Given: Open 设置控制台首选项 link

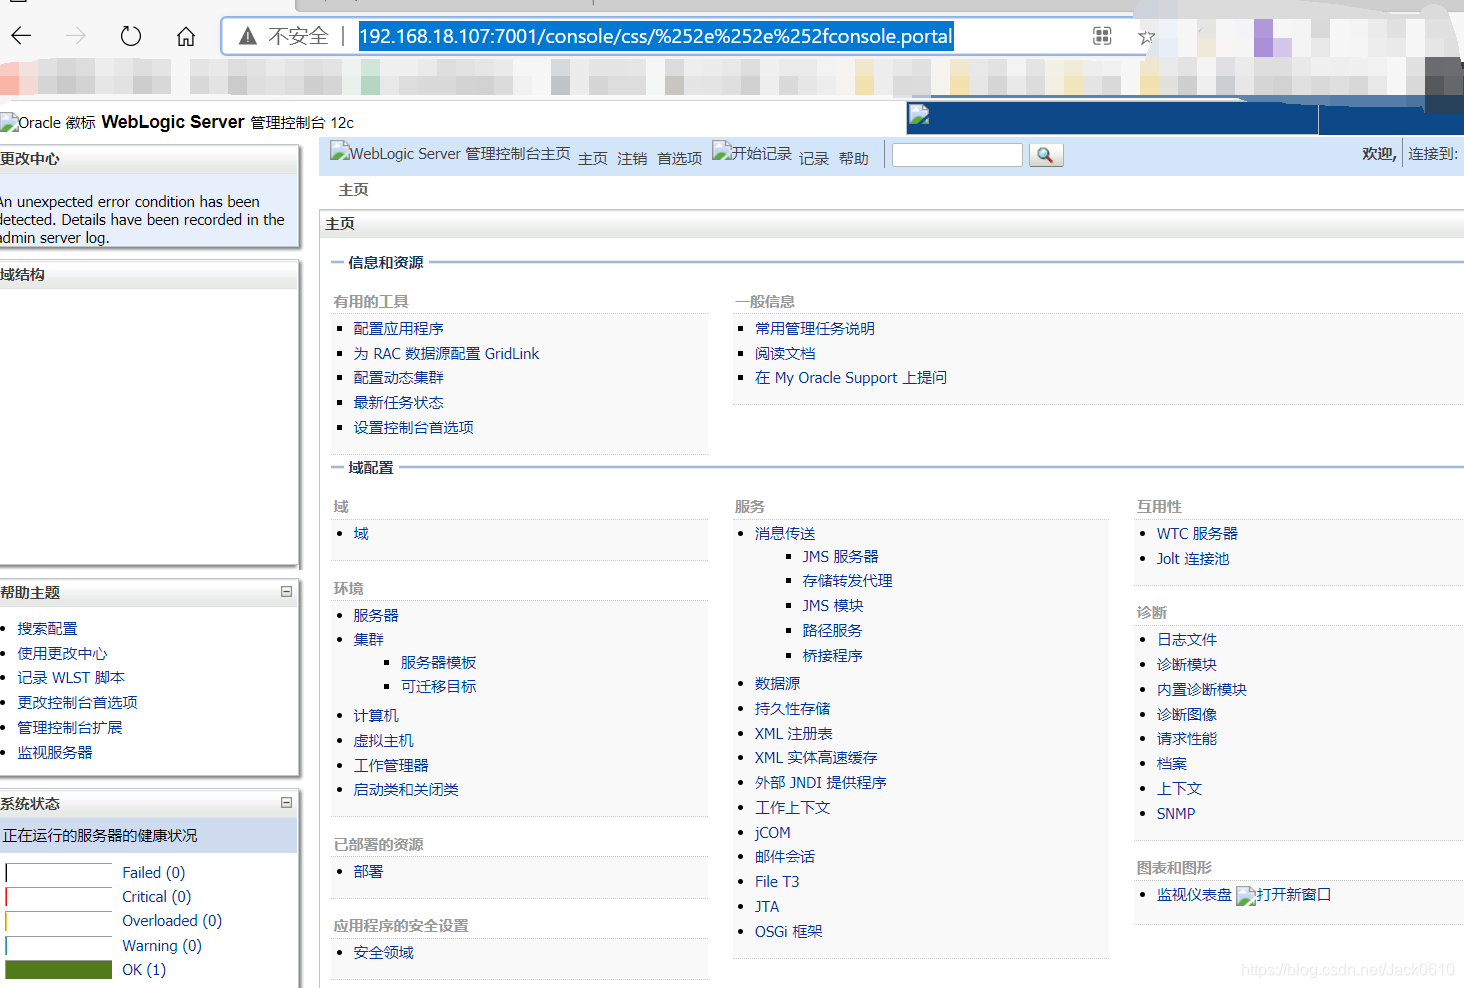Looking at the screenshot, I should (x=413, y=427).
